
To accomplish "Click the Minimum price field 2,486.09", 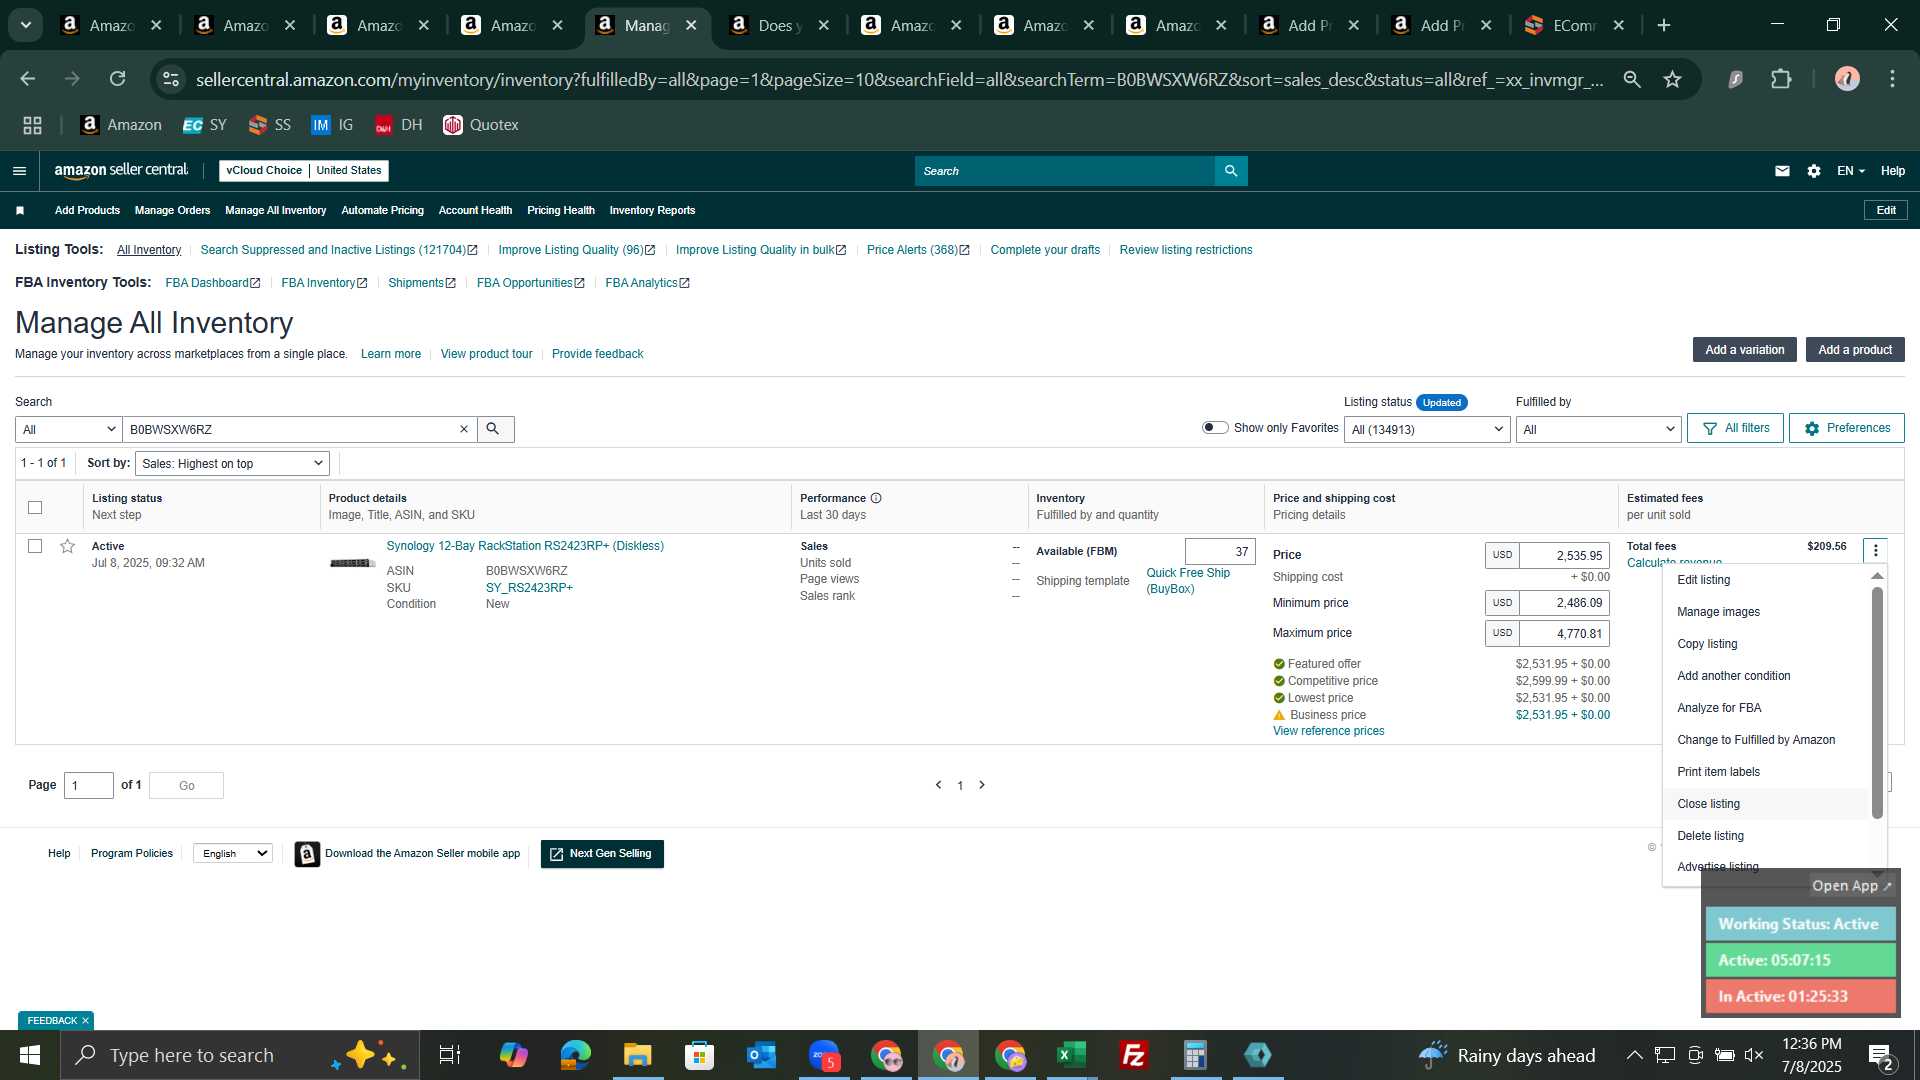I will pos(1564,603).
